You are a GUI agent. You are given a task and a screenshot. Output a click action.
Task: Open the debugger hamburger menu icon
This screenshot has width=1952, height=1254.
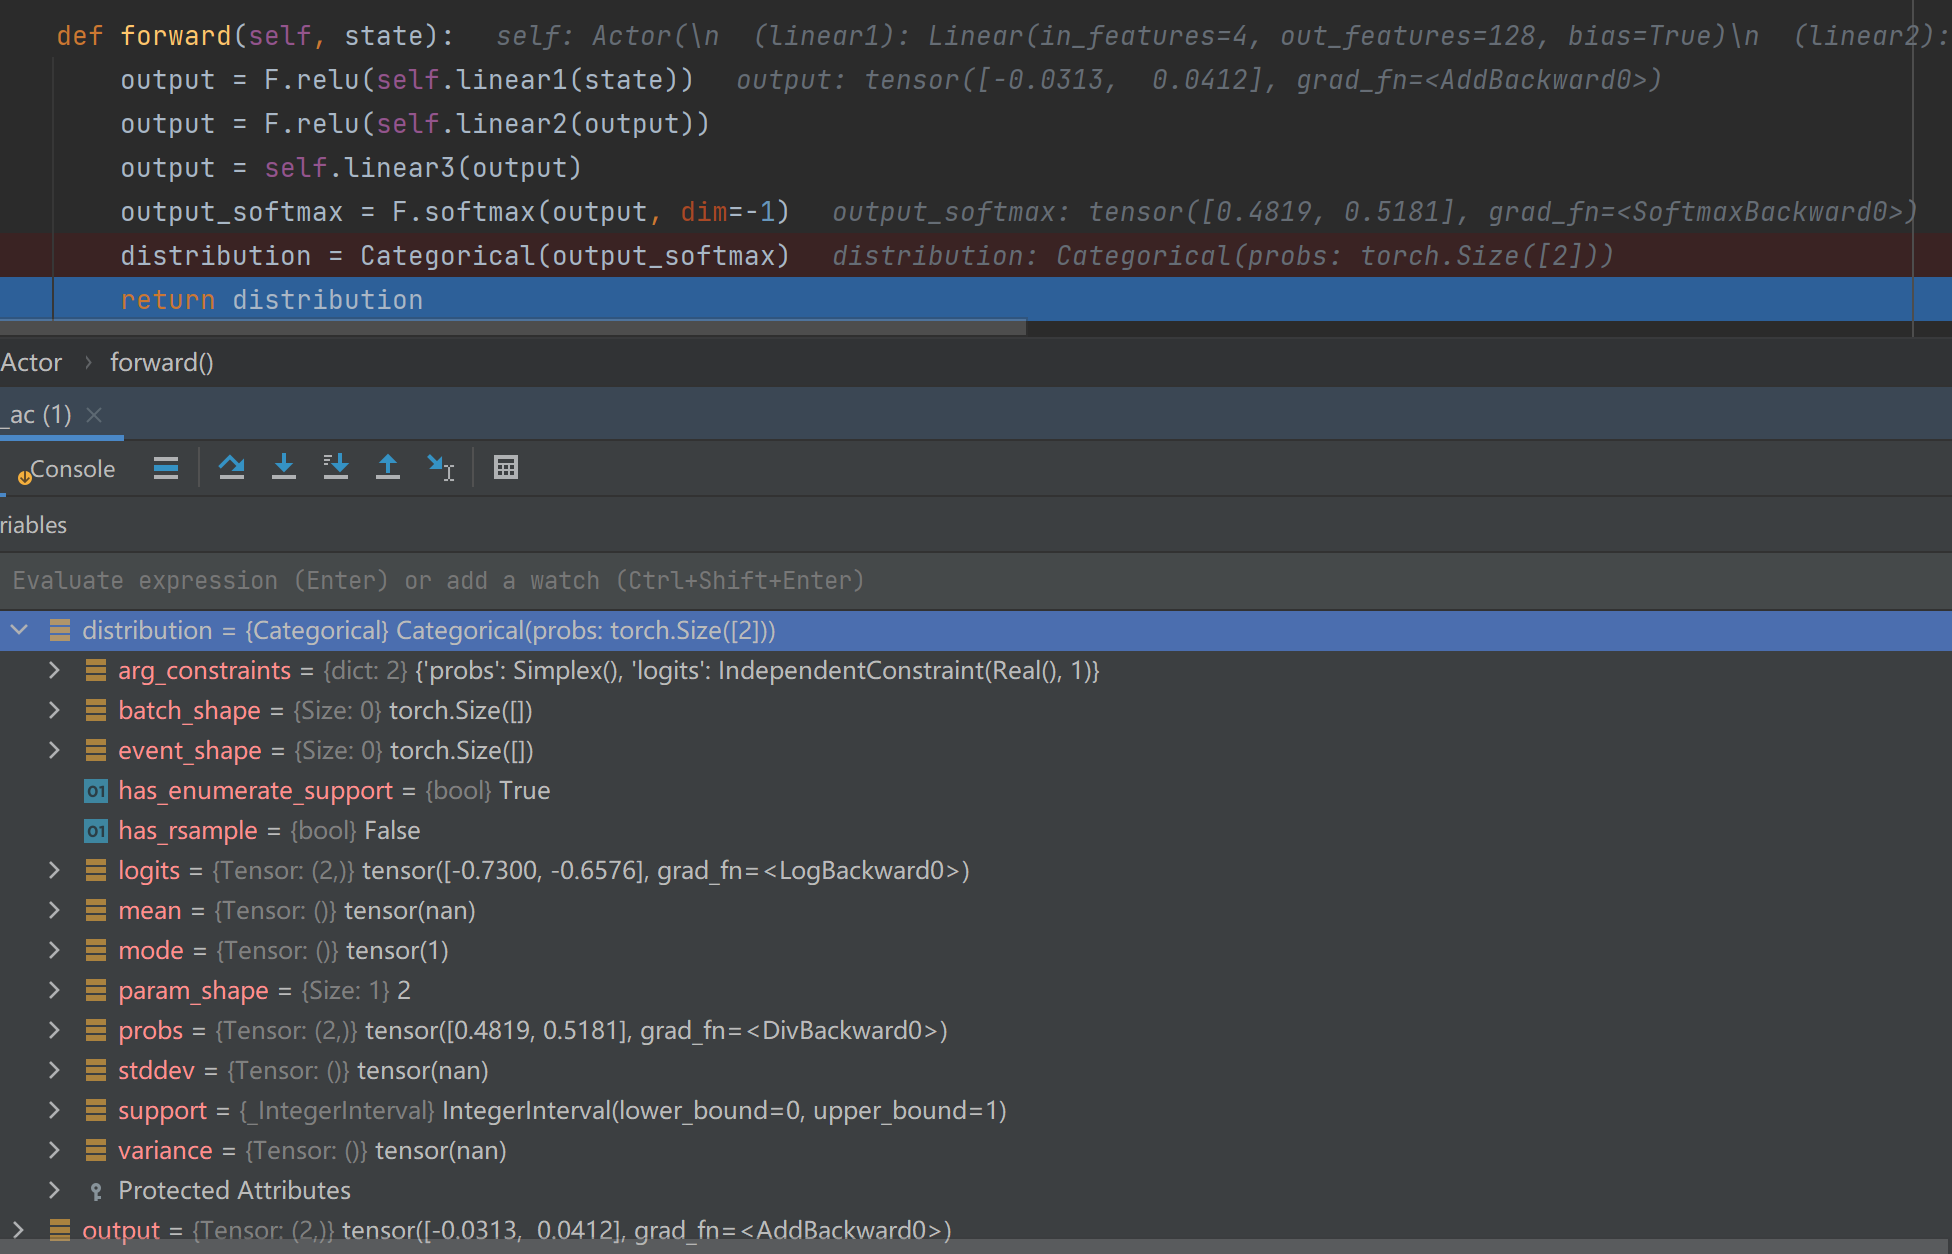click(x=165, y=466)
